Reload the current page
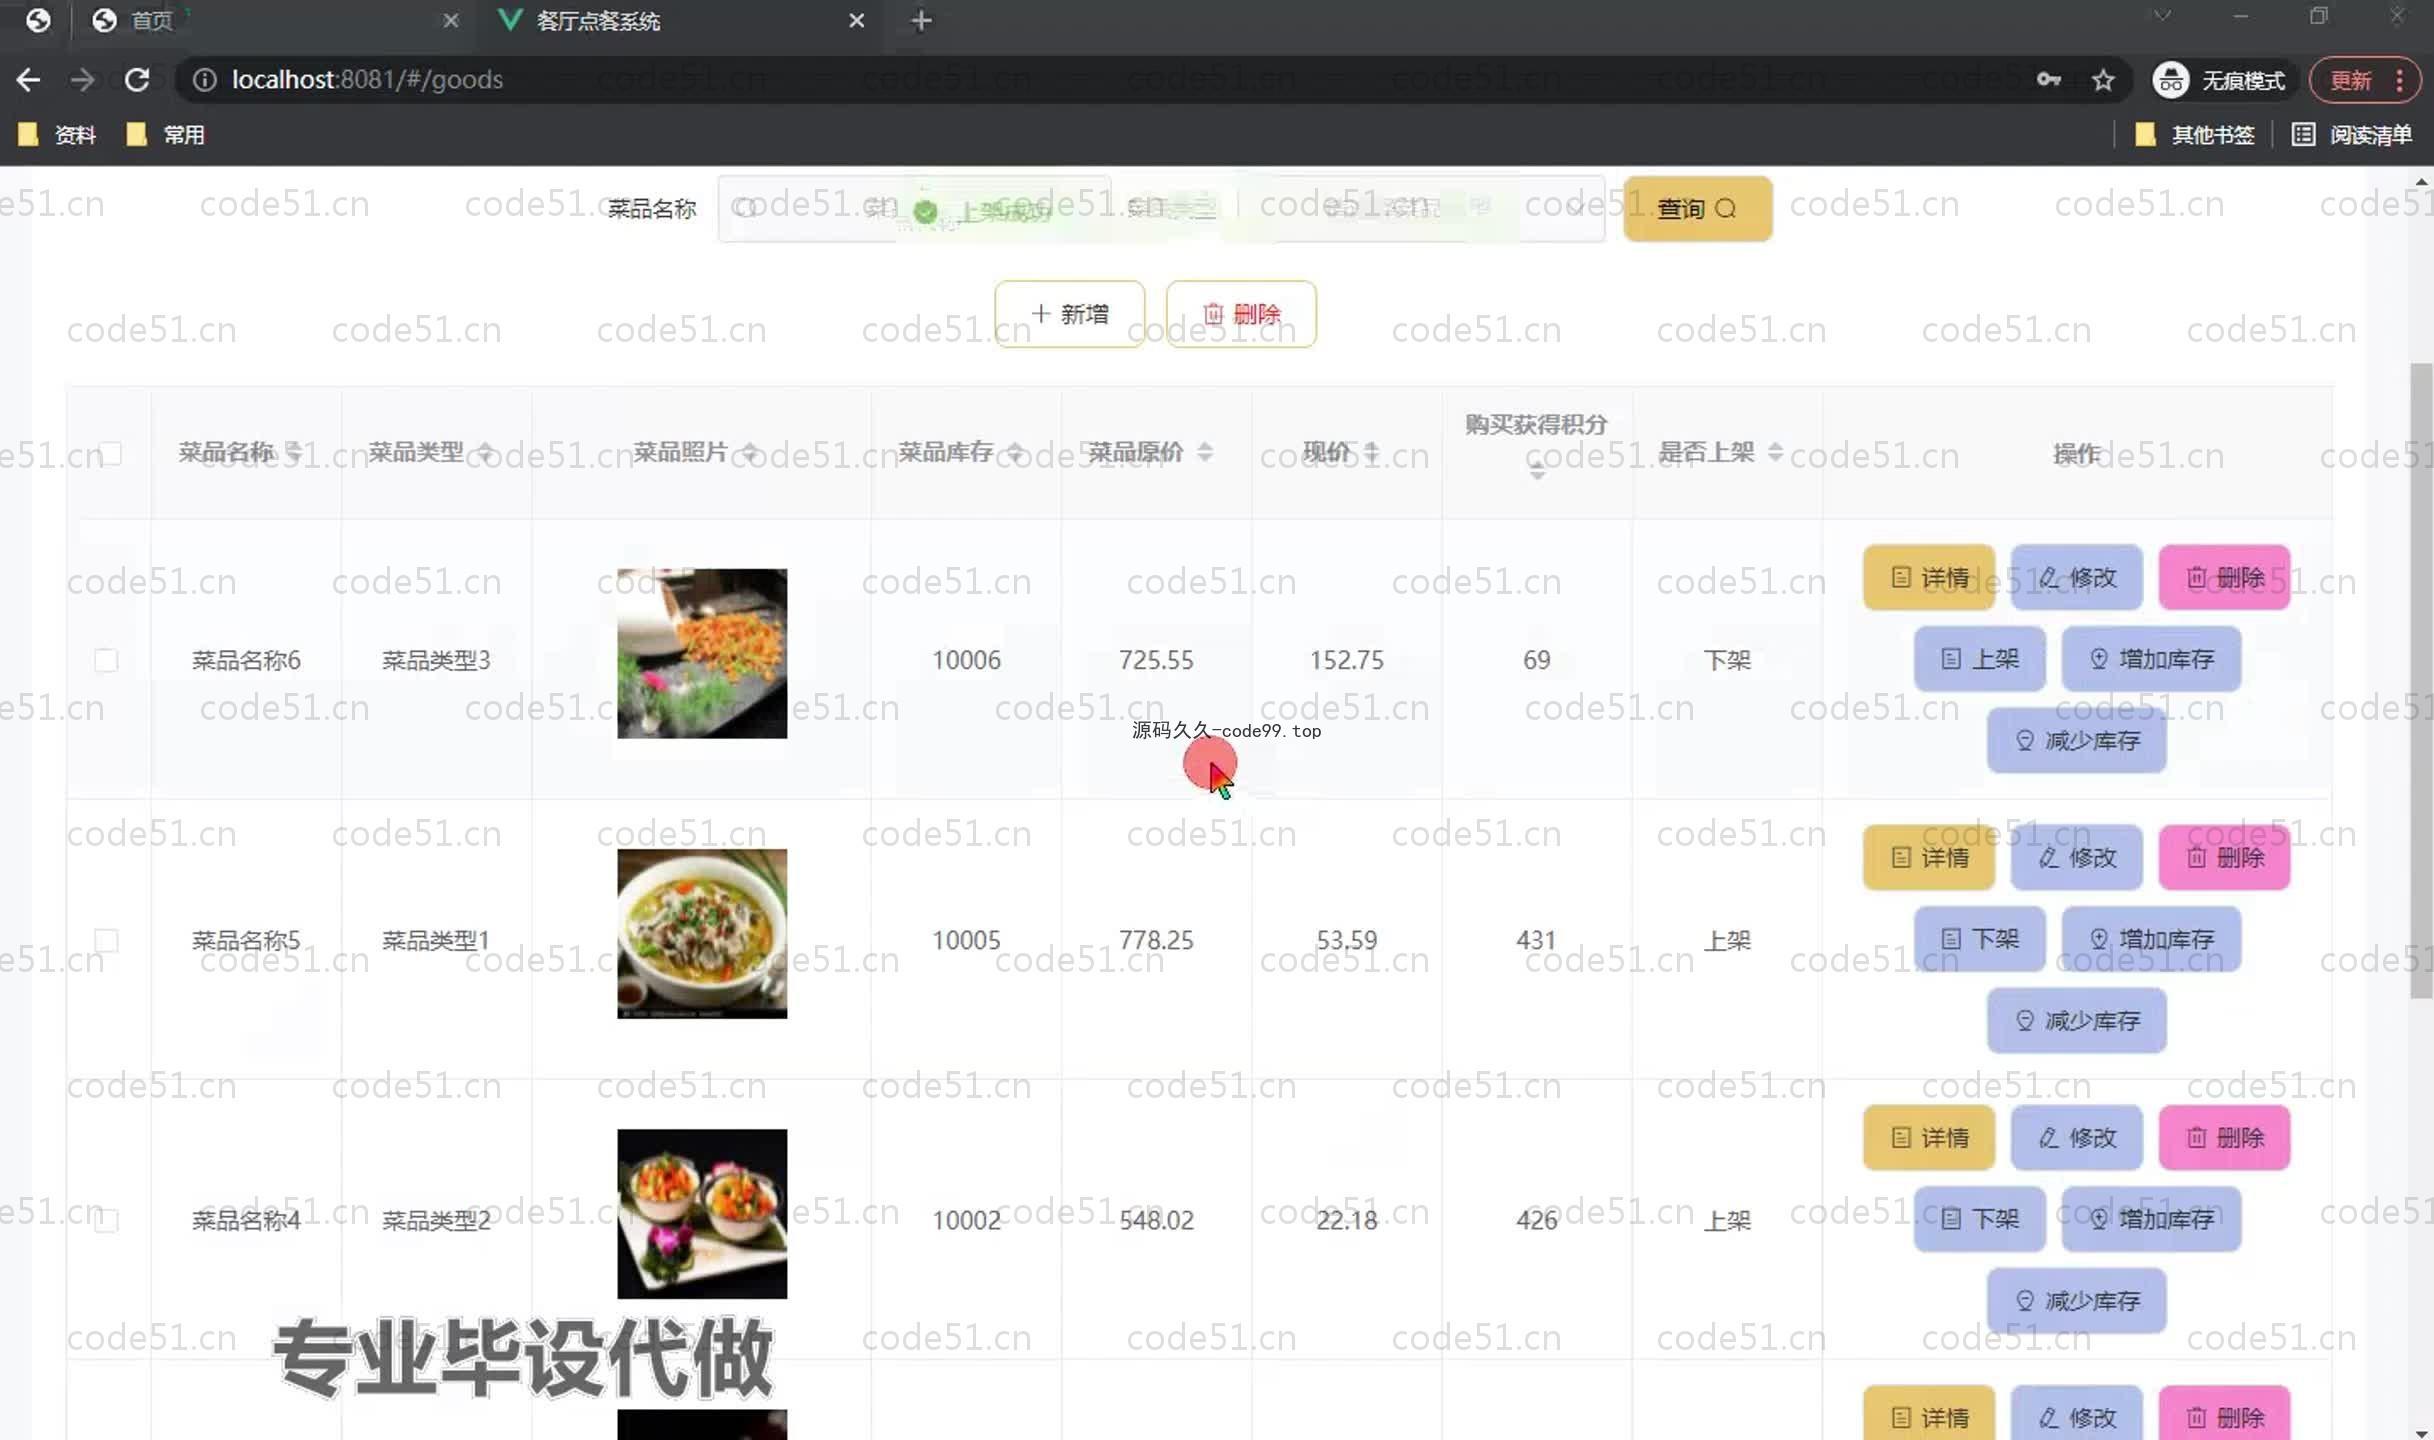Image resolution: width=2434 pixels, height=1440 pixels. point(137,80)
